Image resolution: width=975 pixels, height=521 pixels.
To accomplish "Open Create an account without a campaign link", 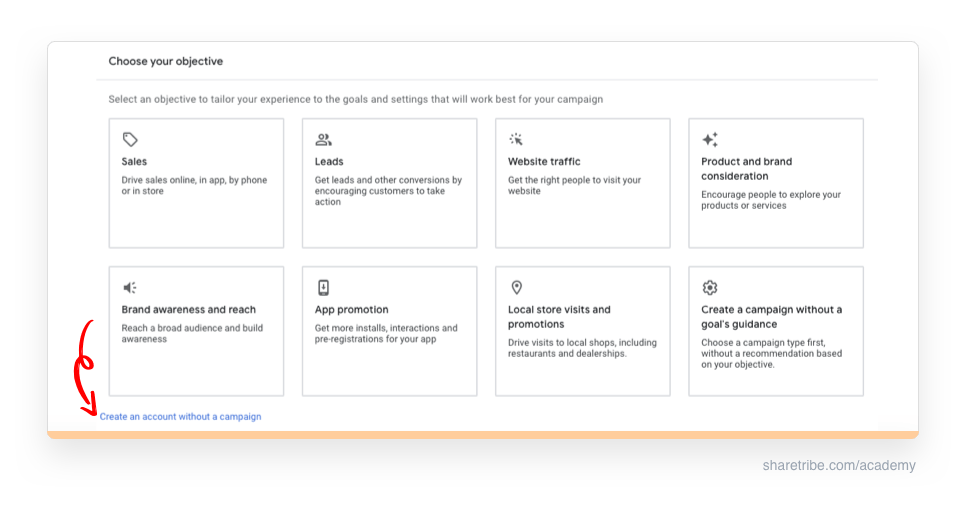I will [181, 416].
